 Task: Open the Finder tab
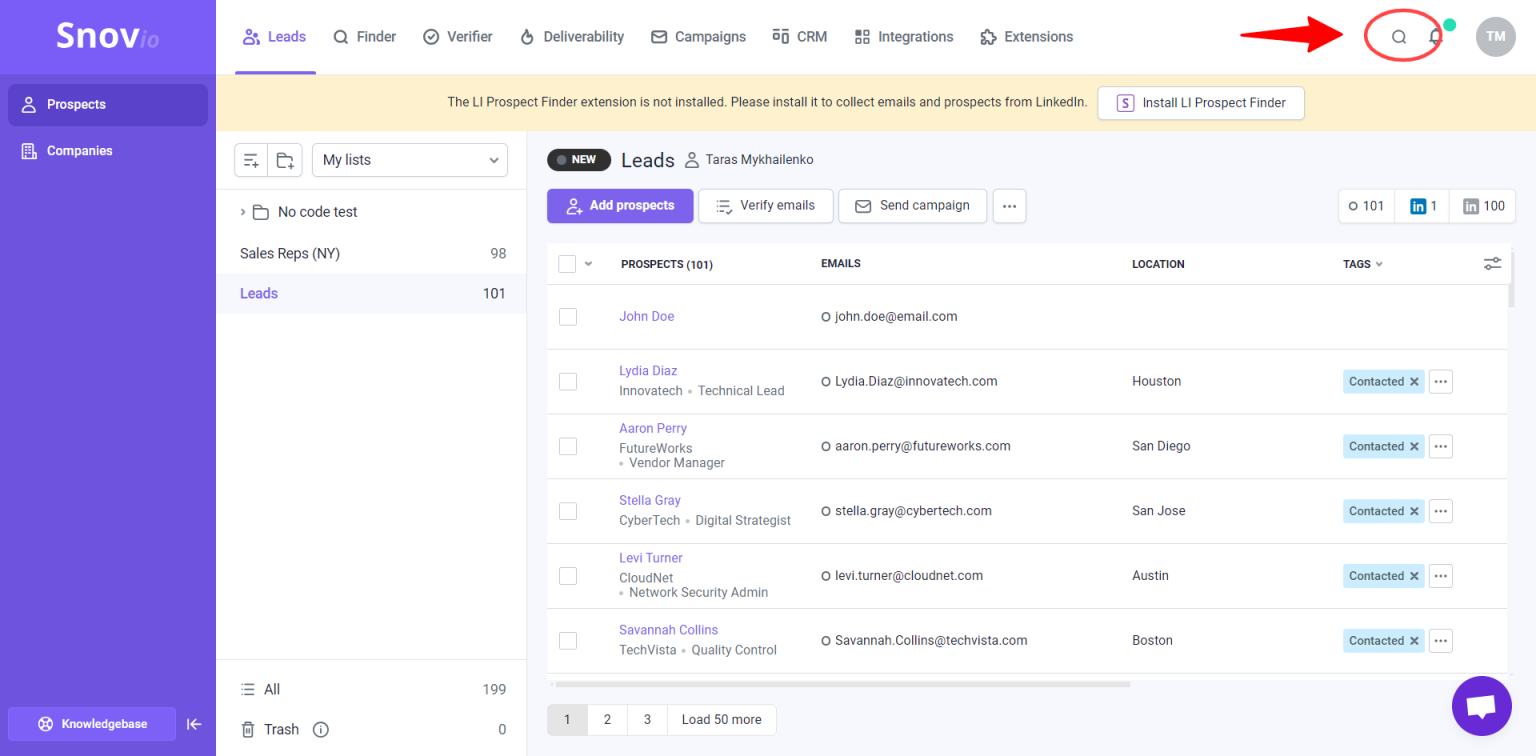click(x=365, y=37)
